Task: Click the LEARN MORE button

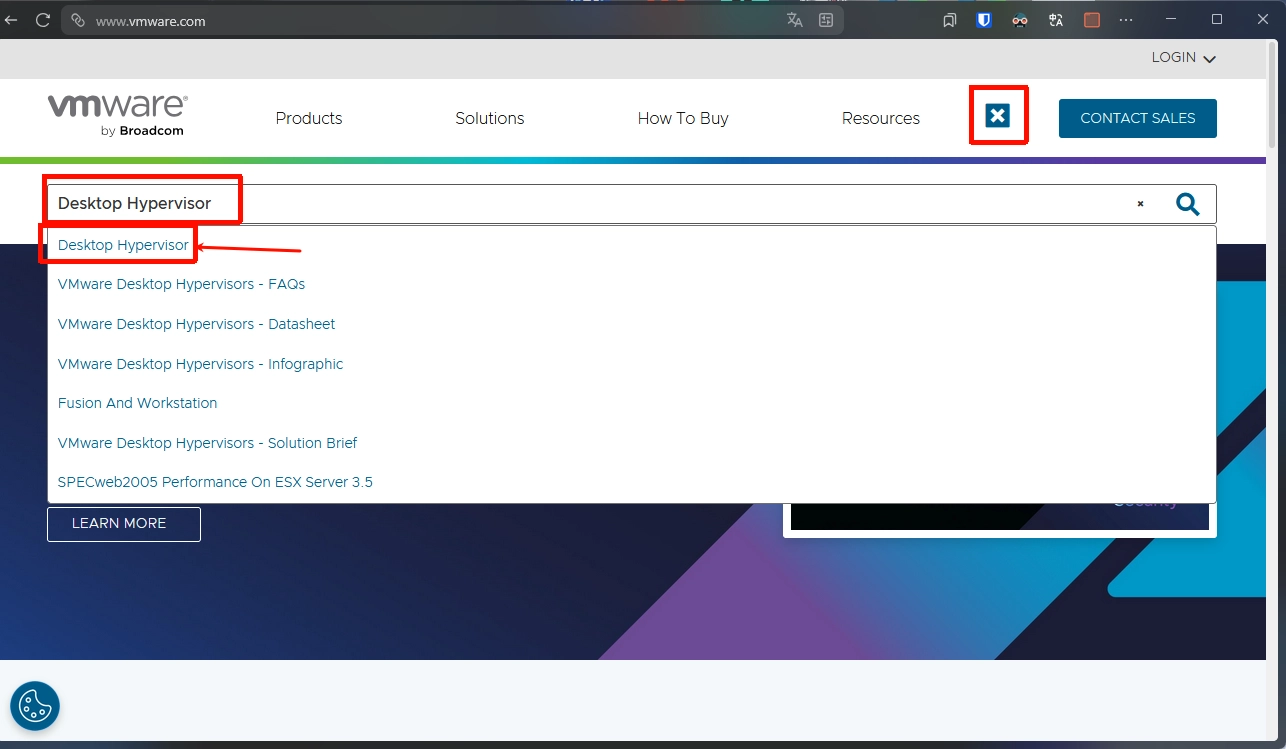Action: [x=123, y=524]
